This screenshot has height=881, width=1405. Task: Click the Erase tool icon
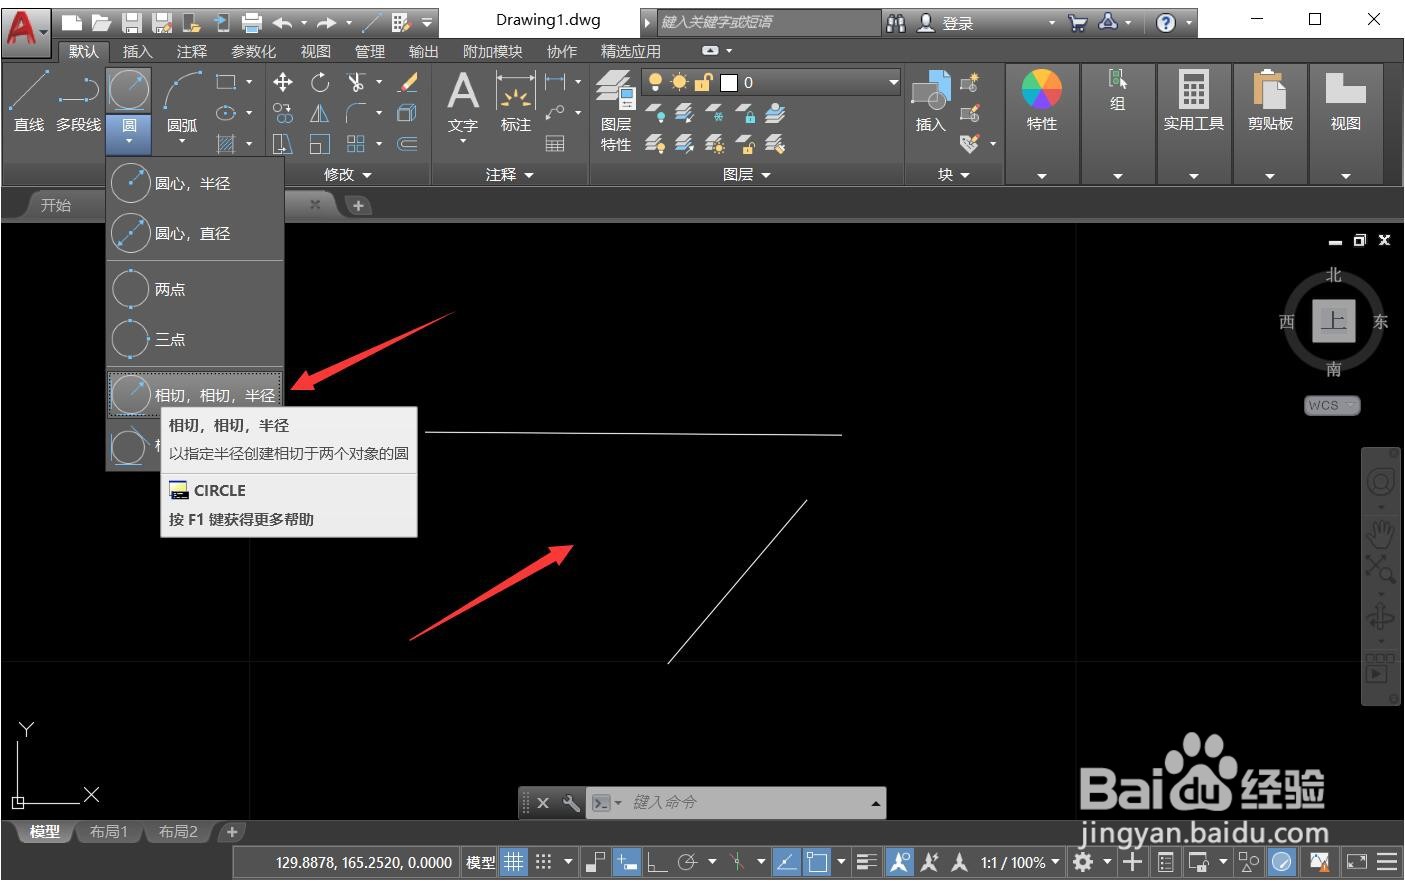tap(408, 82)
